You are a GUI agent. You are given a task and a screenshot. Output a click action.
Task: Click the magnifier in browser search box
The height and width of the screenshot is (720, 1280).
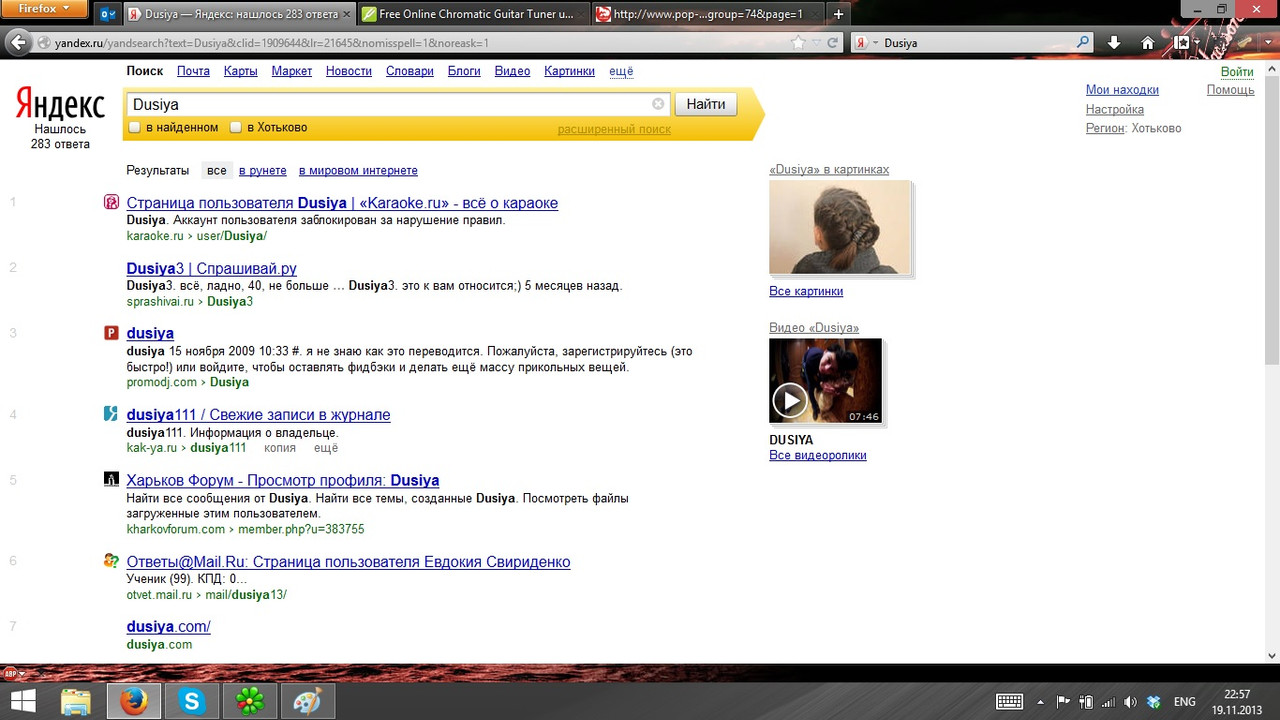click(1083, 43)
